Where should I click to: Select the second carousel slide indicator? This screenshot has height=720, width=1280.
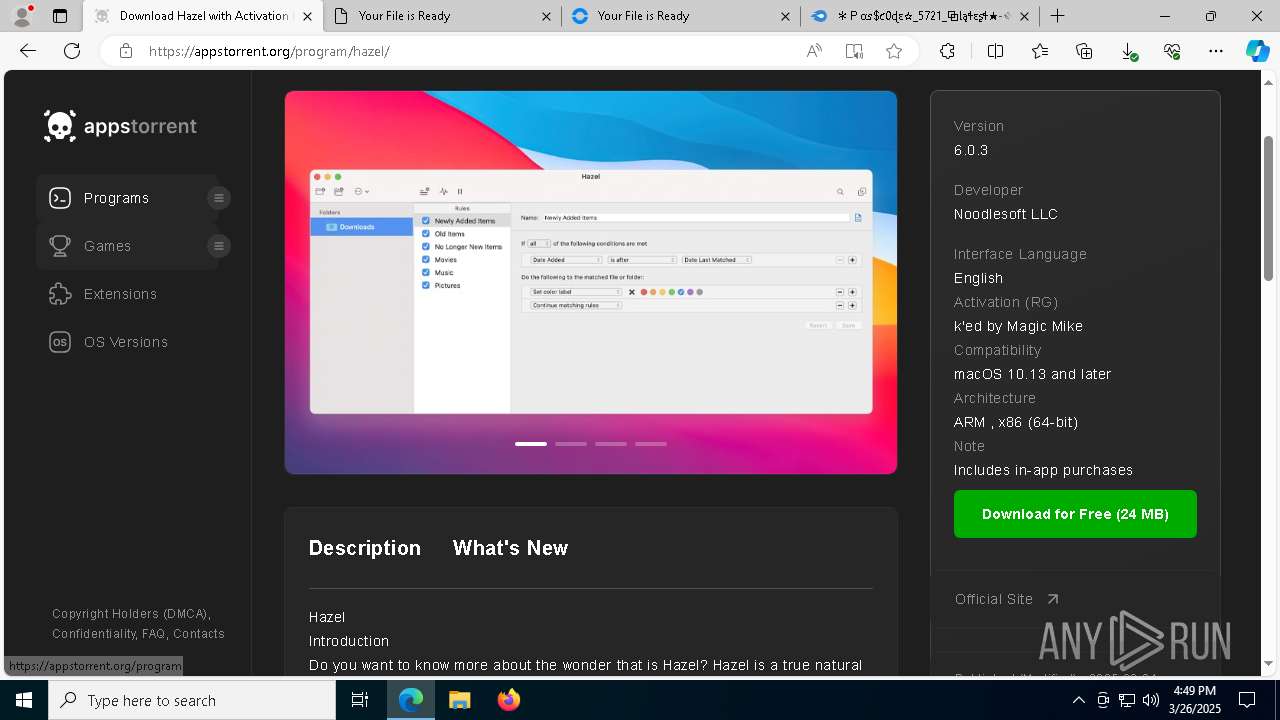click(571, 444)
